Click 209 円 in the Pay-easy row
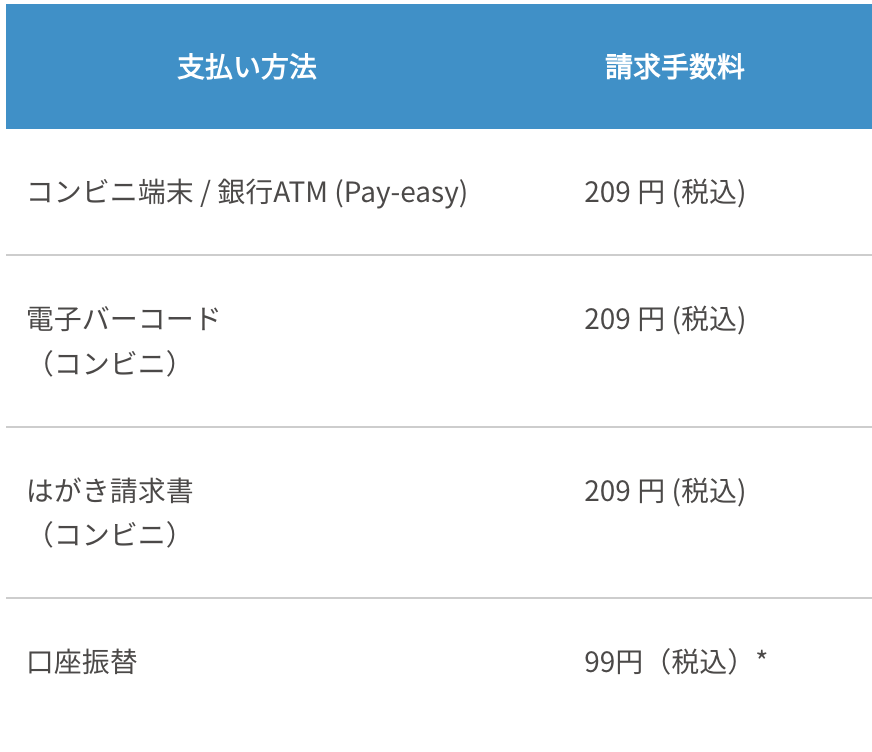This screenshot has width=872, height=752. point(624,192)
